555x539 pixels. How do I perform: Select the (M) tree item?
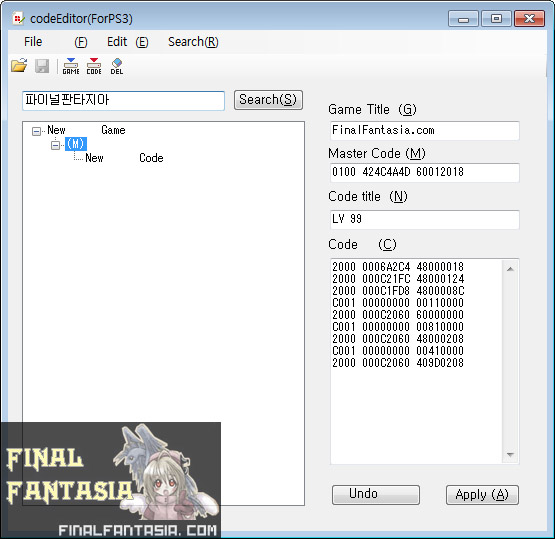point(76,144)
